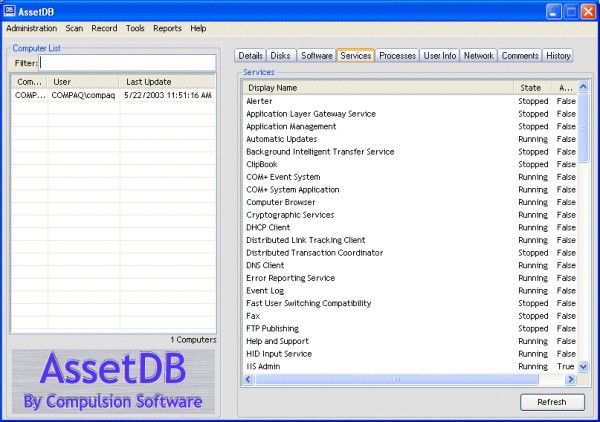Open the Comments tab
Viewport: 600px width, 422px height.
coord(520,55)
